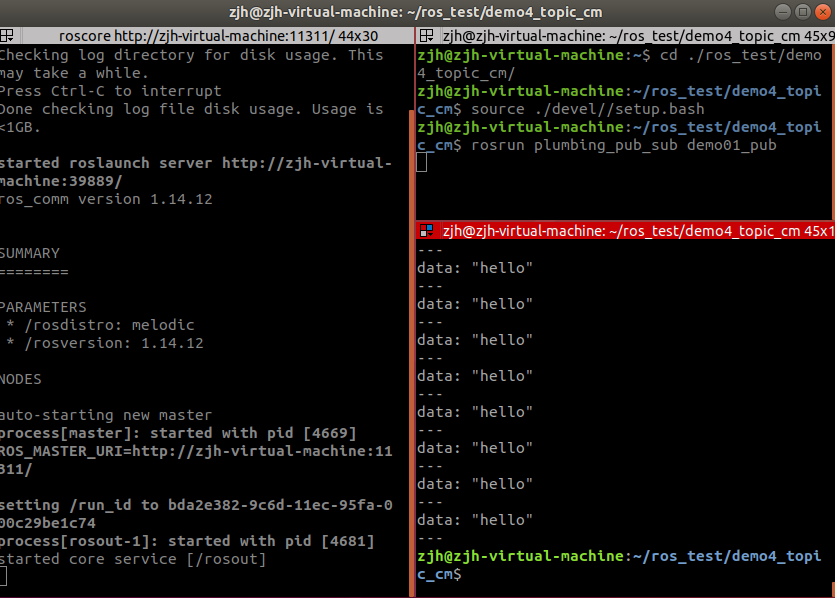Image resolution: width=835 pixels, height=598 pixels.
Task: Open layout menu icon of red-titled terminal pane
Action: click(x=427, y=231)
